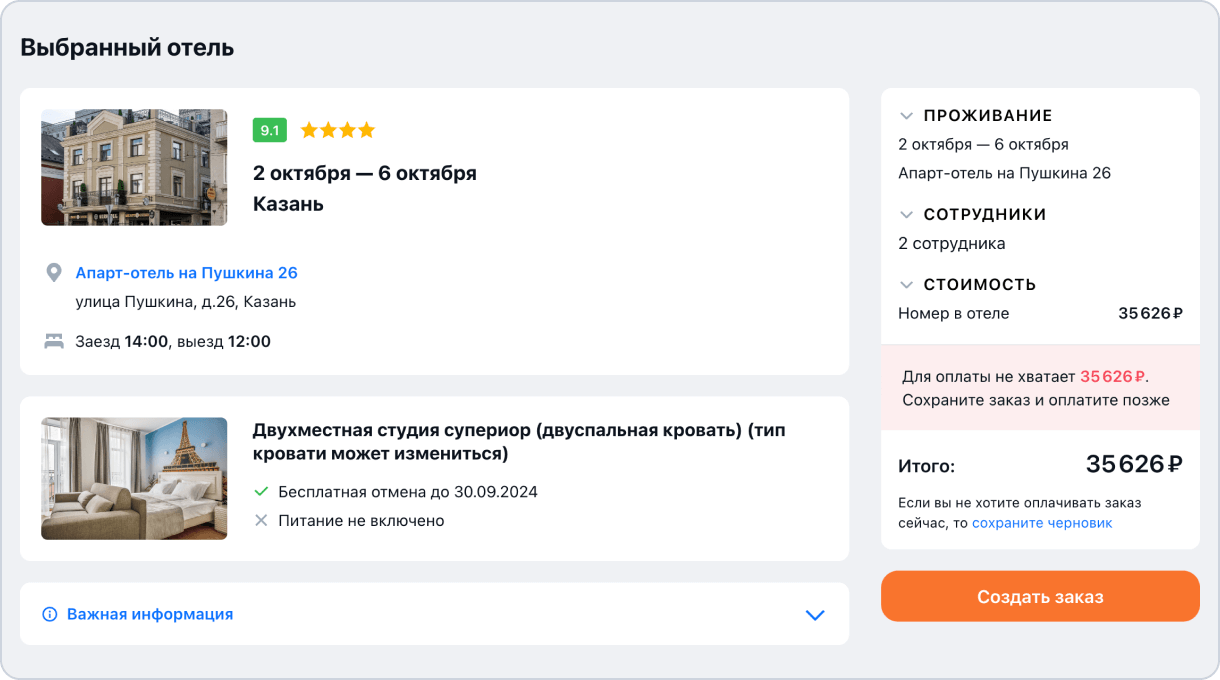Collapse the СТОИМОСТЬ section chevron

907,285
